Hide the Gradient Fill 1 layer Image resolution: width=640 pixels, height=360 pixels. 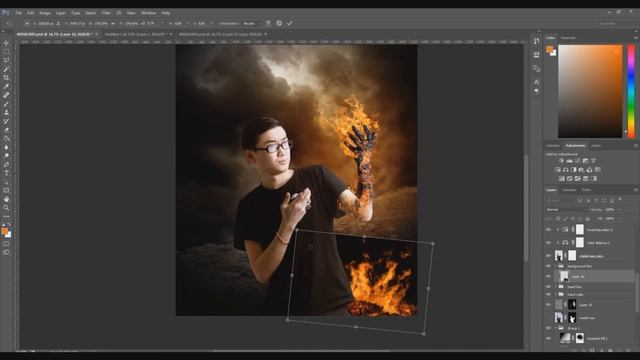pos(549,338)
